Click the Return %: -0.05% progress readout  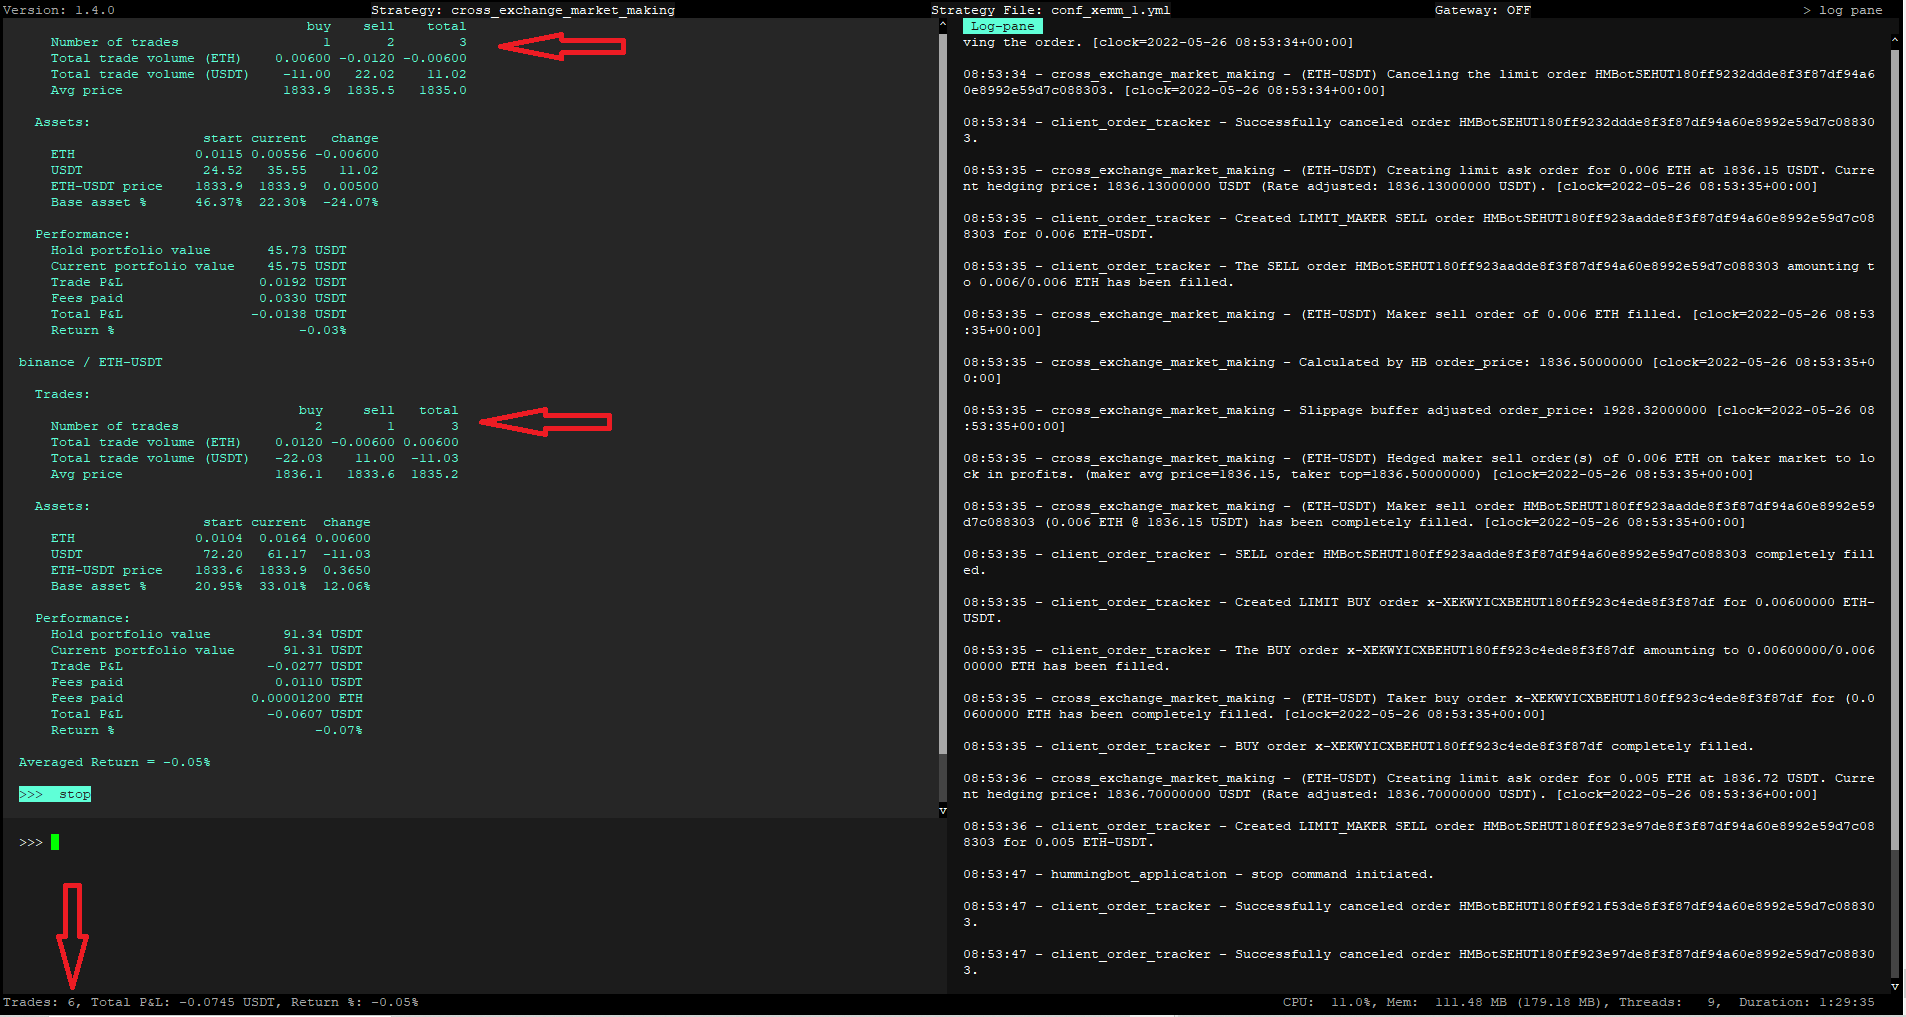355,1002
